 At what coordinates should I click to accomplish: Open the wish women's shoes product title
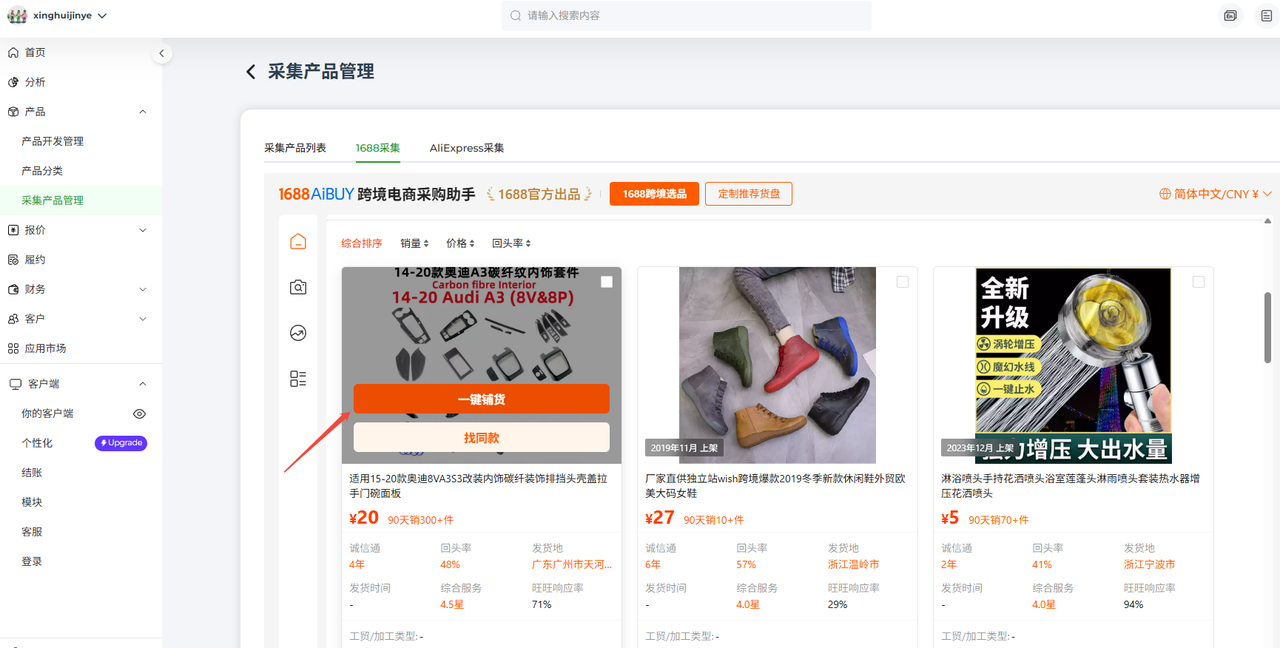pyautogui.click(x=773, y=486)
